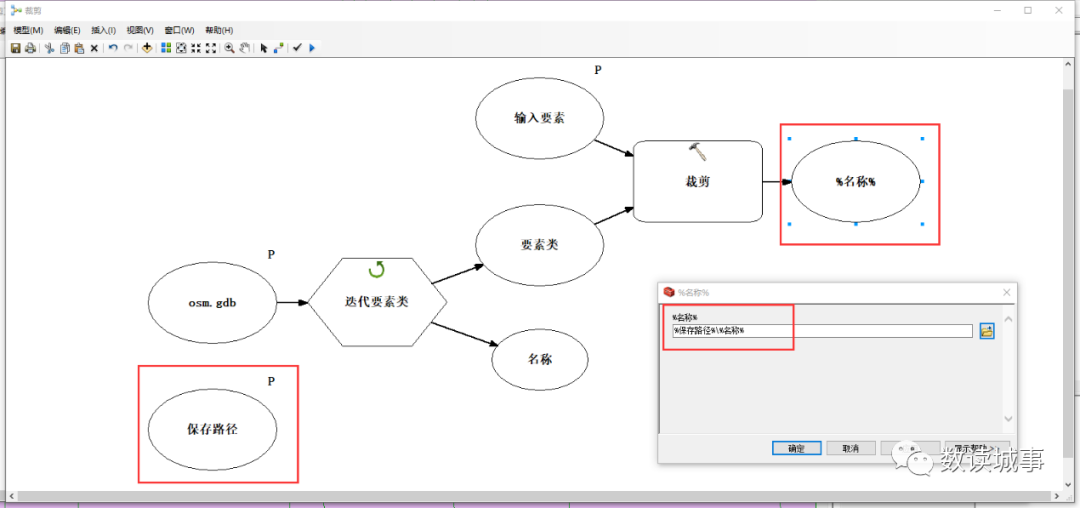Click the Add Data plus icon
Viewport: 1080px width, 508px height.
coord(147,48)
